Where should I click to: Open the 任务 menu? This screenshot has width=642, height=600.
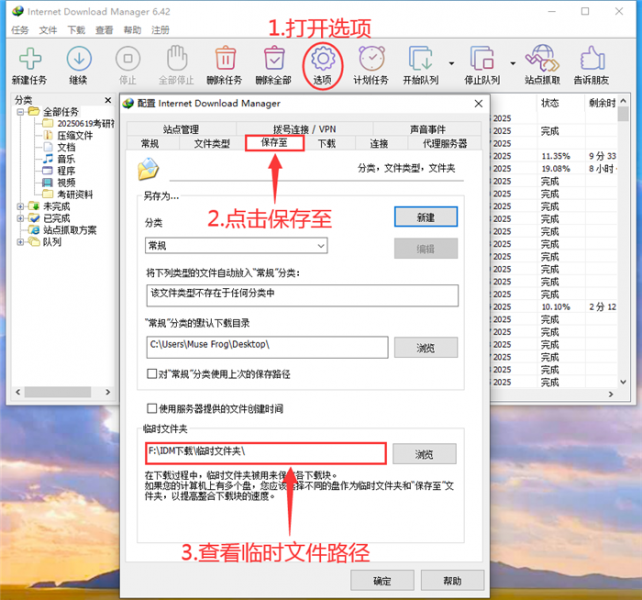(20, 30)
